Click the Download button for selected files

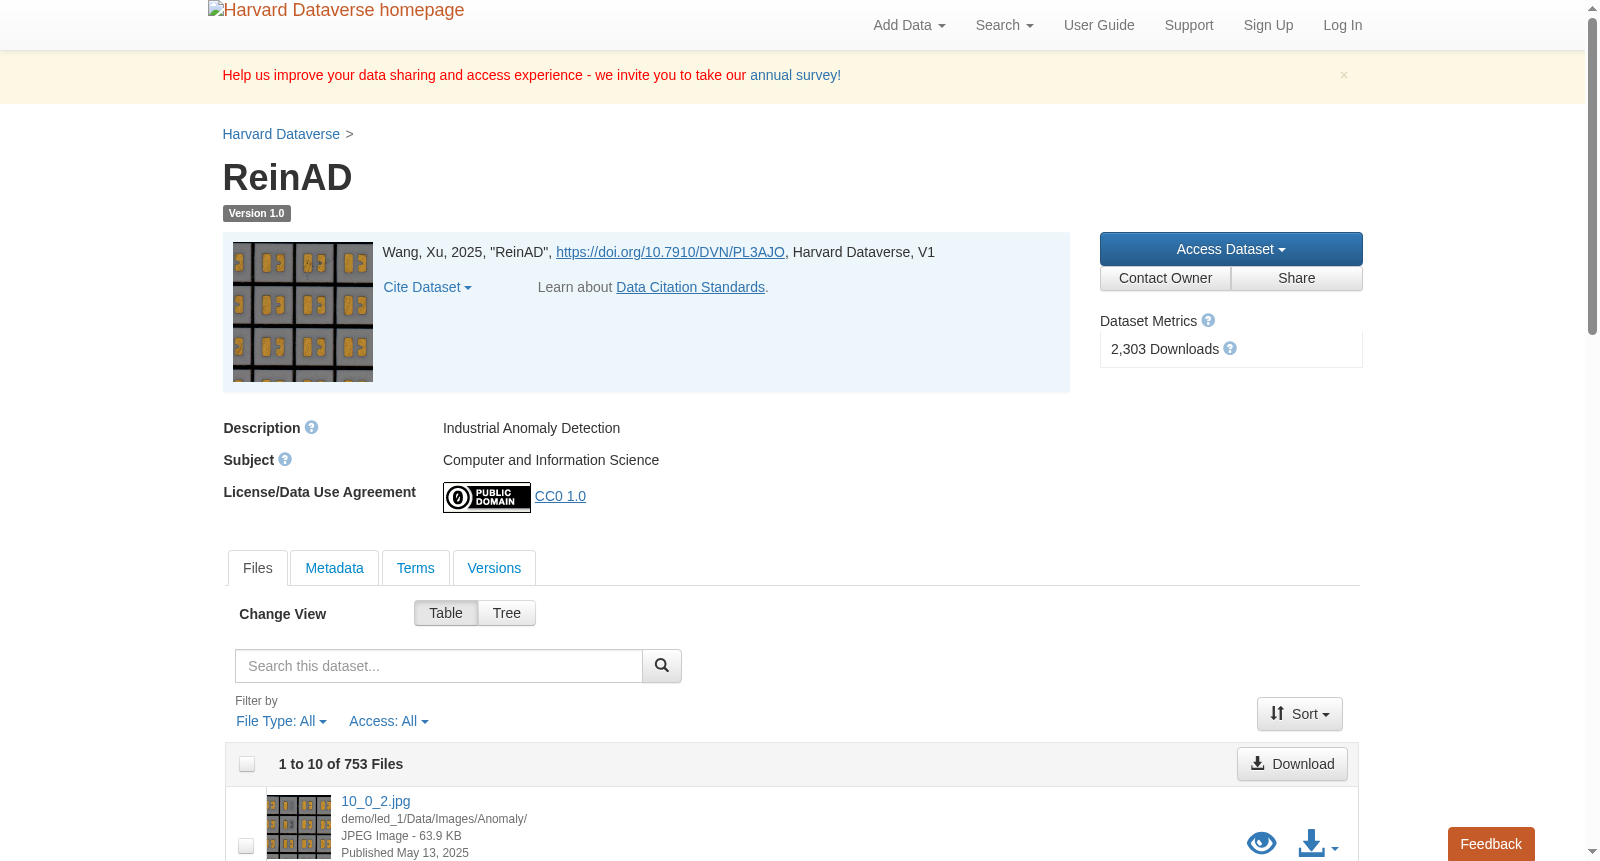[x=1292, y=764]
